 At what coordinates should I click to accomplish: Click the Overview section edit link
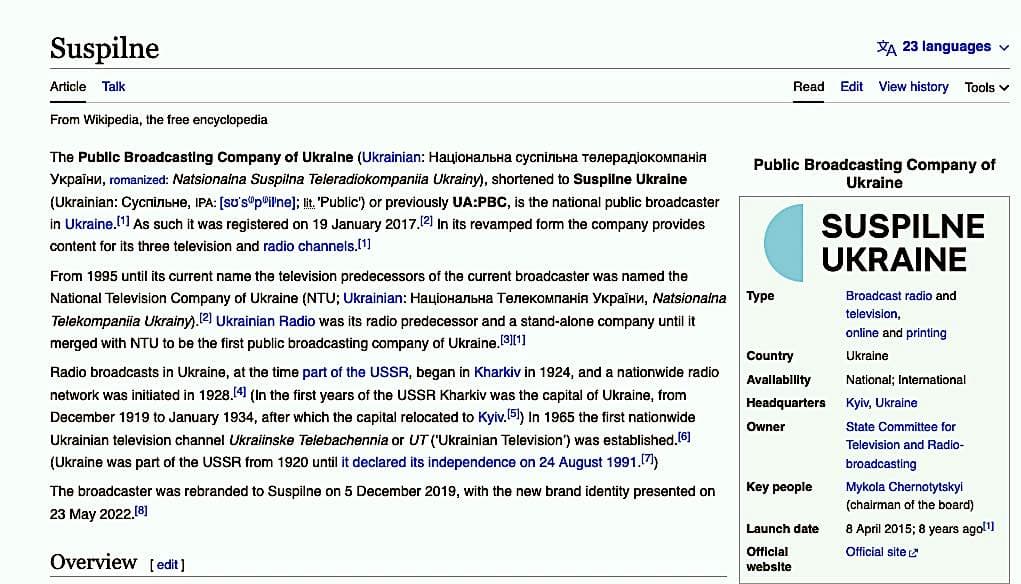point(167,564)
